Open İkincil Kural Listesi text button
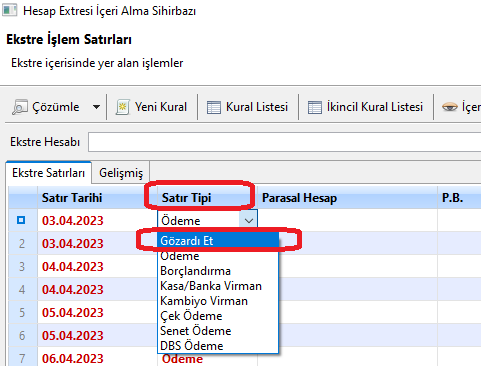Image resolution: width=481 pixels, height=366 pixels. click(x=375, y=107)
